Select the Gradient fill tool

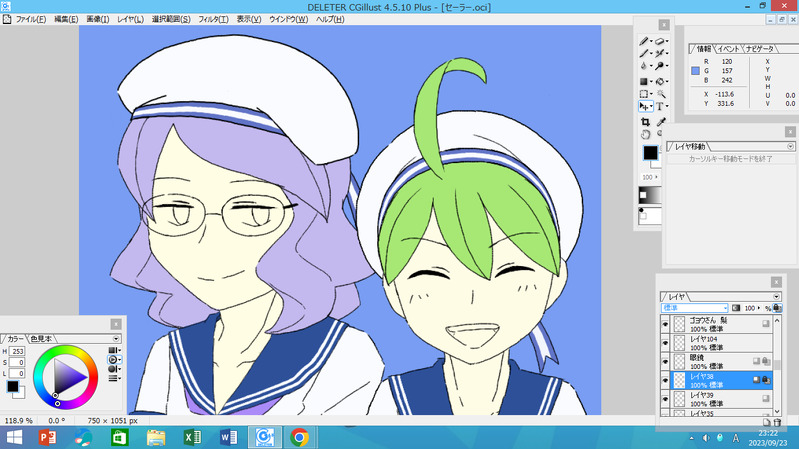(x=644, y=82)
